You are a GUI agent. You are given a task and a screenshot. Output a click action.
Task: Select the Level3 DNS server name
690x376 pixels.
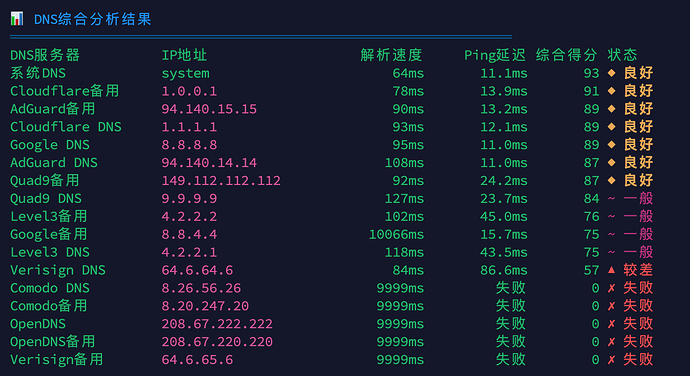click(50, 252)
